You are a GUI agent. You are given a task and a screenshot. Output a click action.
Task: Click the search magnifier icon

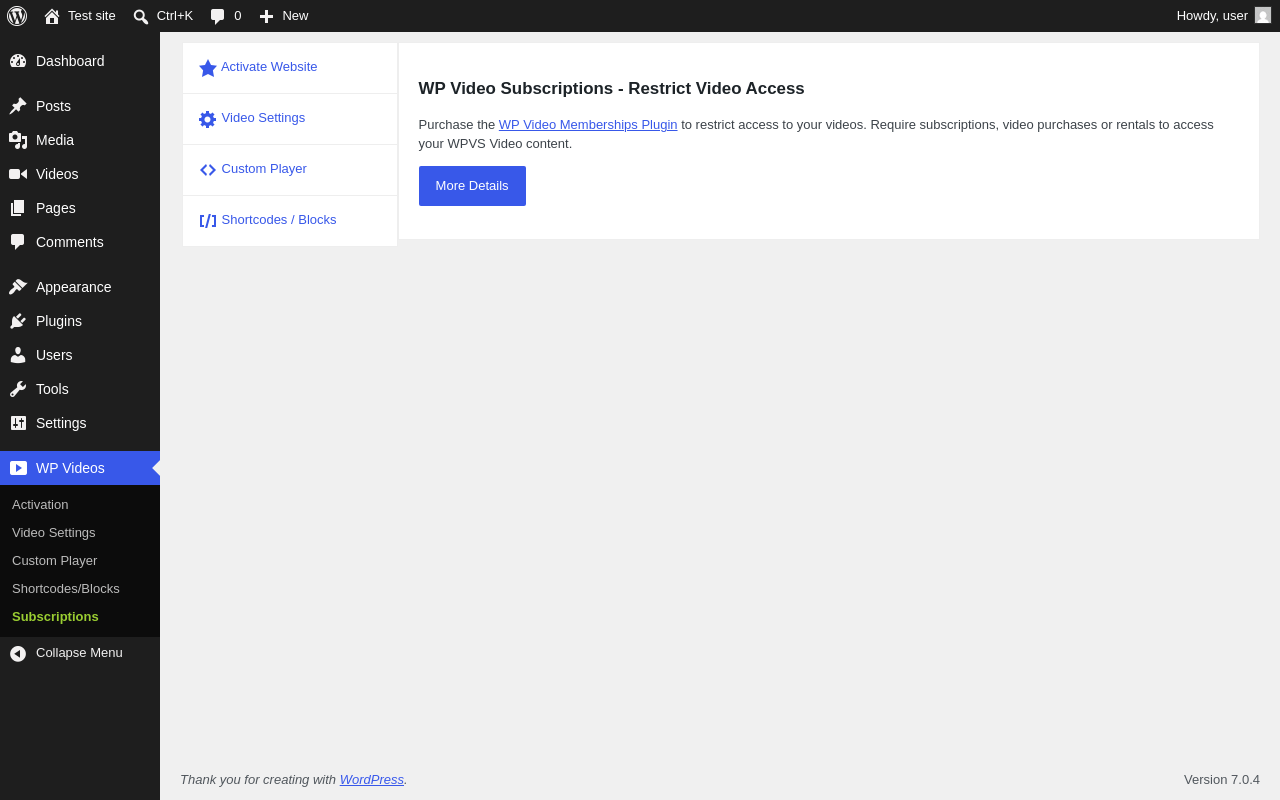[141, 16]
